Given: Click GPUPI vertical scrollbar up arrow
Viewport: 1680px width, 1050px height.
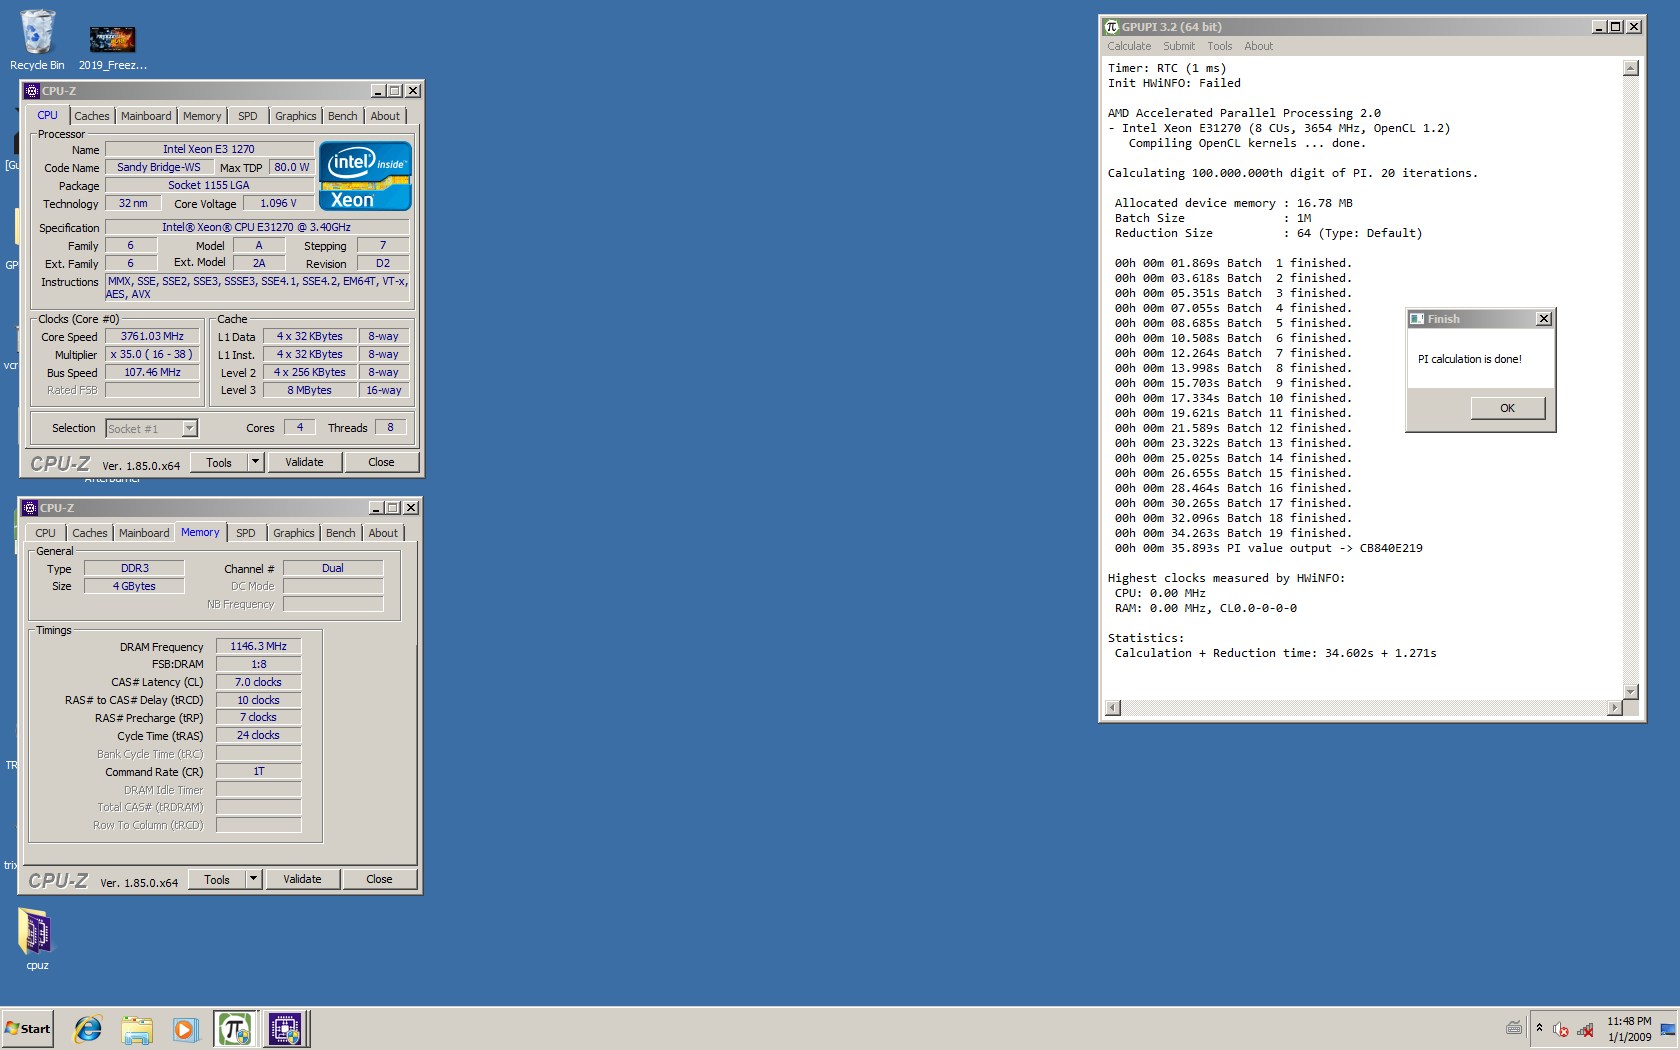Looking at the screenshot, I should click(x=1630, y=68).
